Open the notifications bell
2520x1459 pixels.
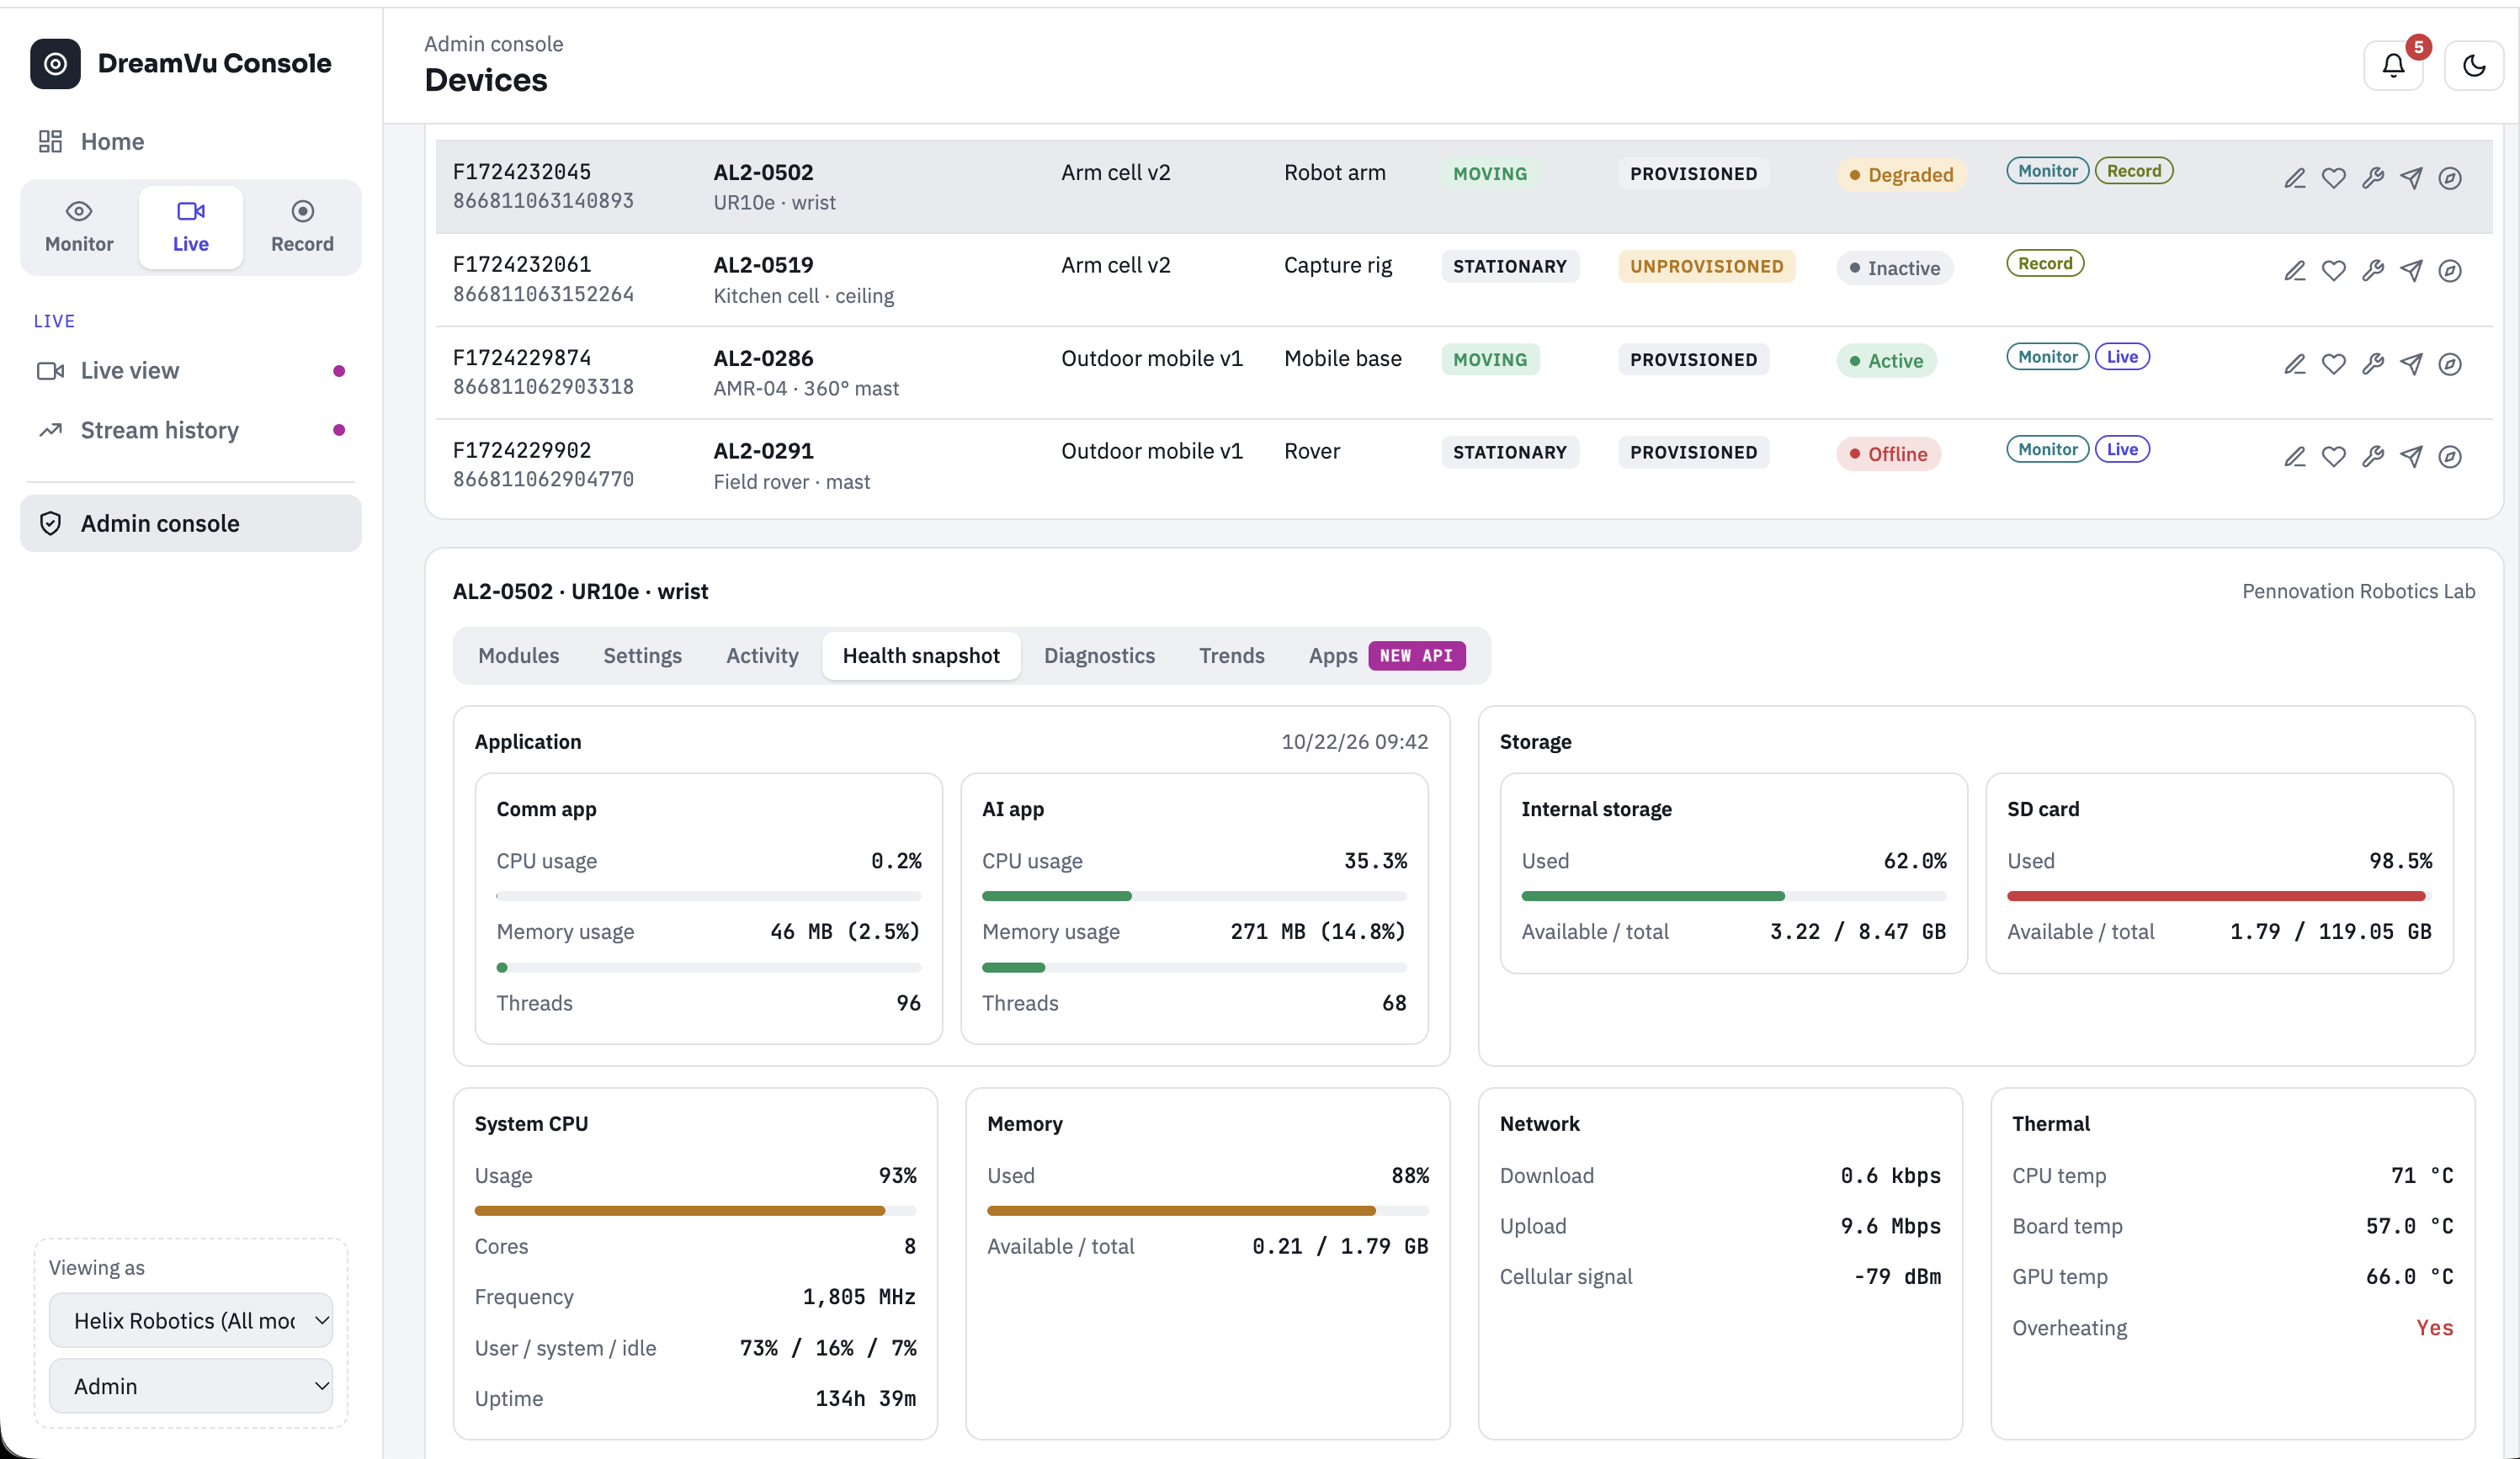point(2393,66)
